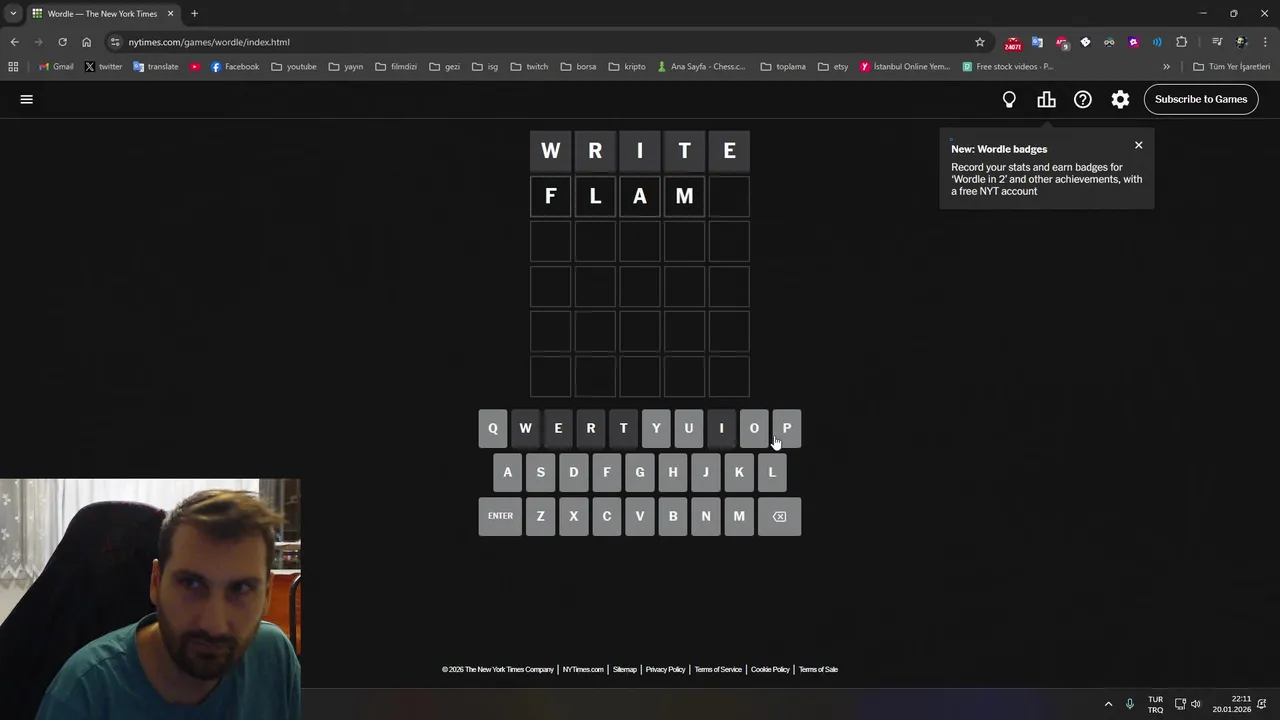The image size is (1280, 720).
Task: Show hidden system tray icons
Action: click(x=1108, y=704)
